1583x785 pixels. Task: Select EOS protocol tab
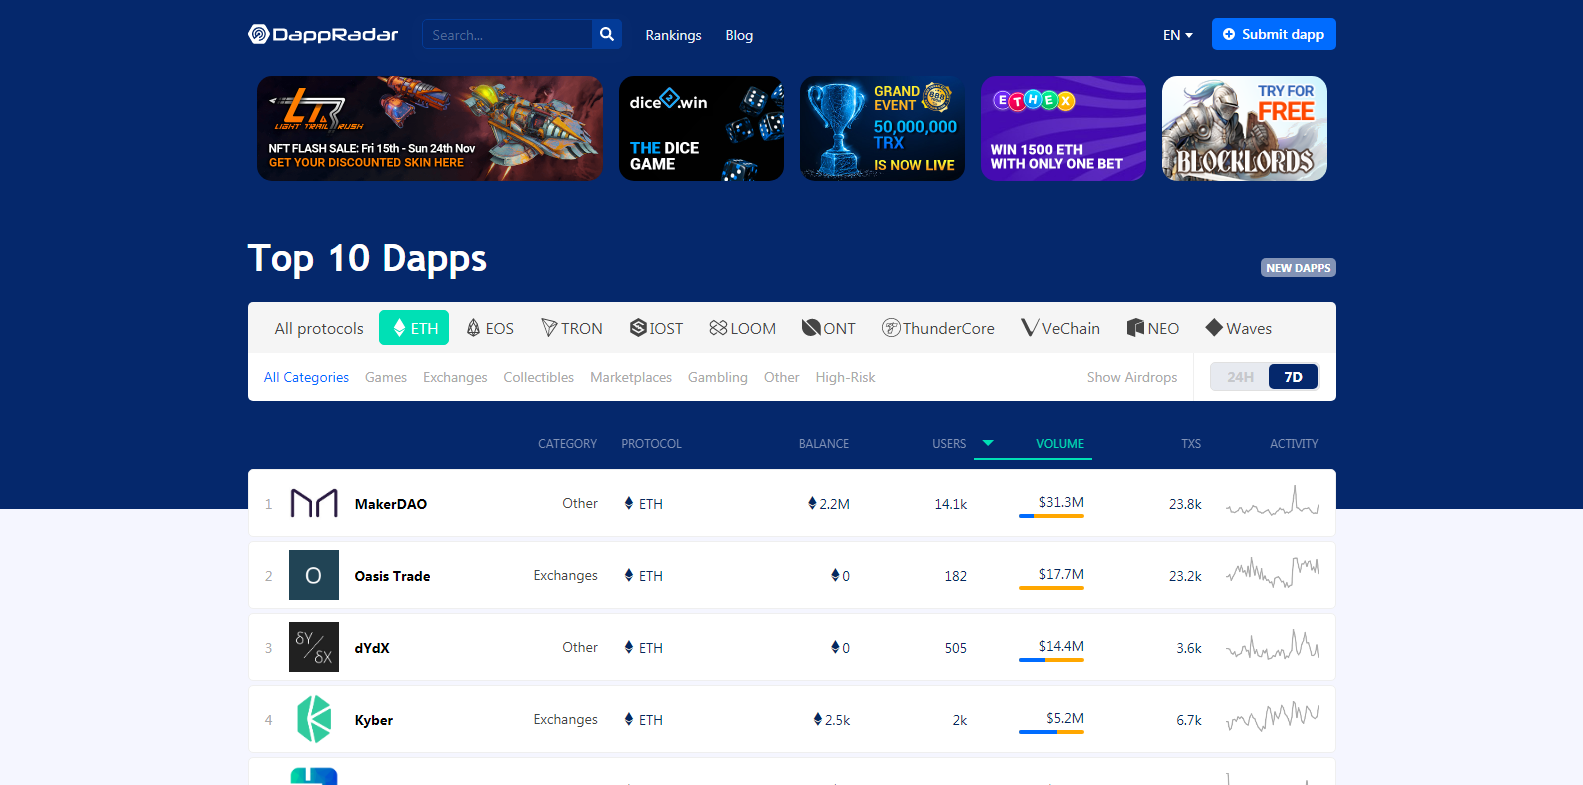click(x=490, y=328)
